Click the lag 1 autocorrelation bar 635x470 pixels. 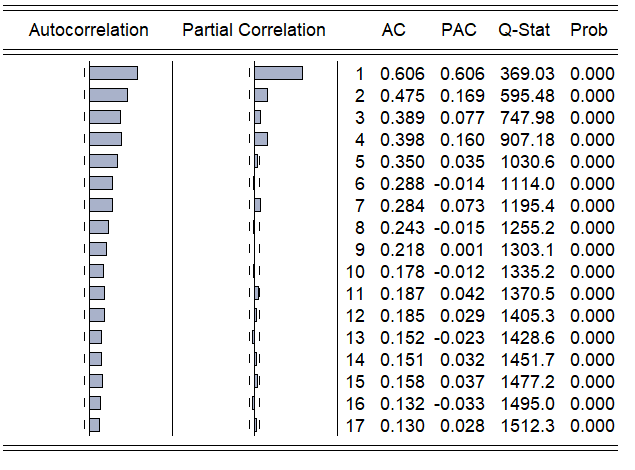pos(113,73)
